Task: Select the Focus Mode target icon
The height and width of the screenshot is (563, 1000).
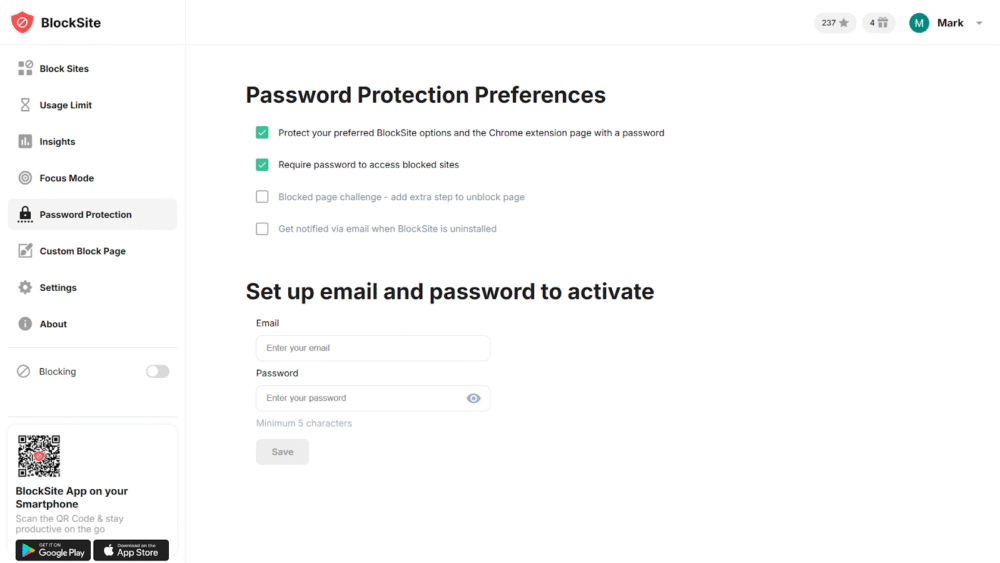Action: click(x=25, y=178)
